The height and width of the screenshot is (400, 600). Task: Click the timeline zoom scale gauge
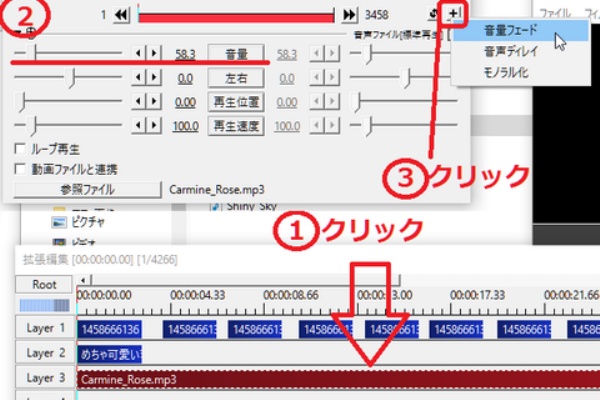[44, 305]
